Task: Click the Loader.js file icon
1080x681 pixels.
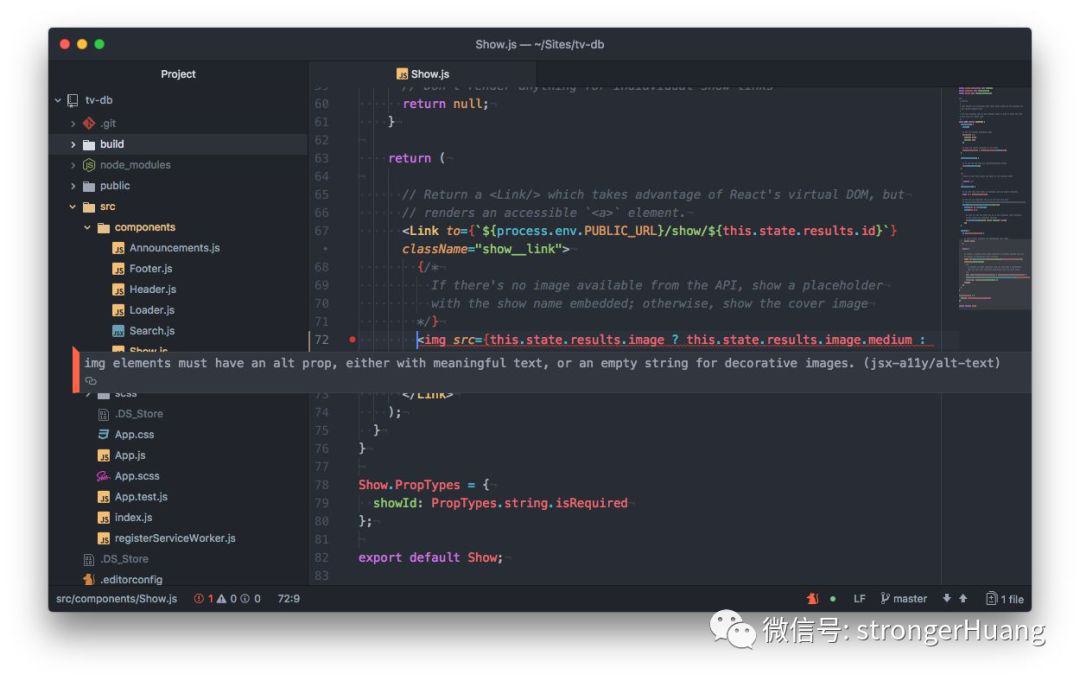Action: pyautogui.click(x=118, y=310)
